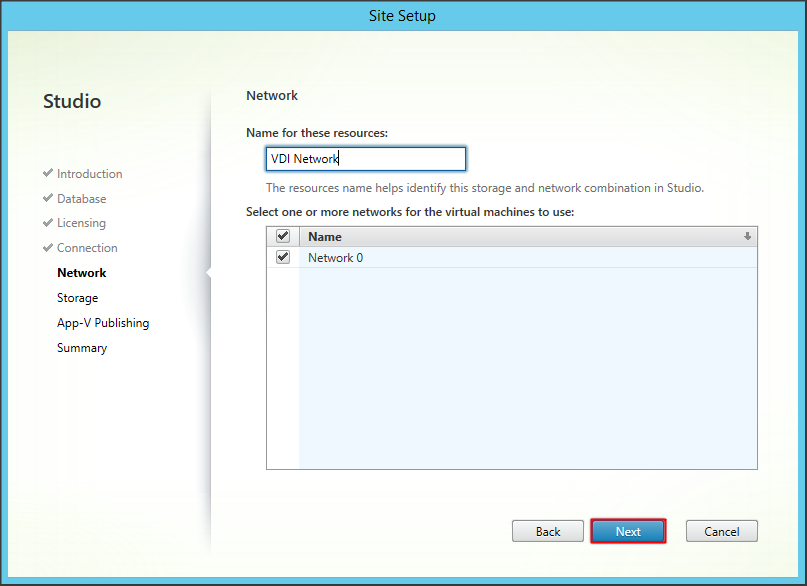Click the Site Setup title bar
Viewport: 807px width, 586px height.
pos(403,16)
